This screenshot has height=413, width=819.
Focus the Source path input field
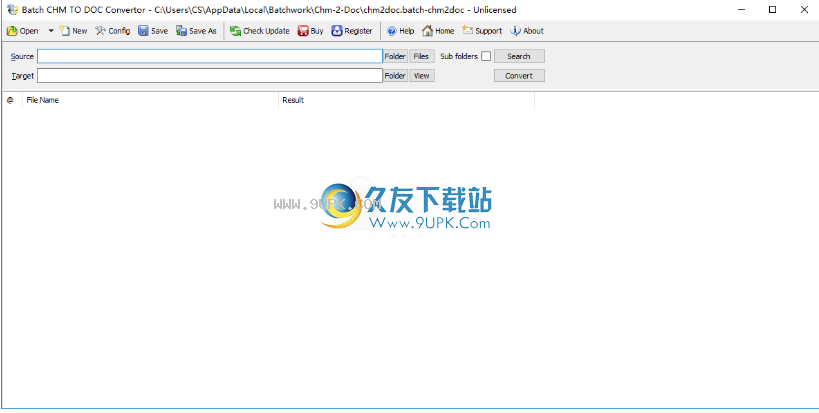[x=210, y=56]
